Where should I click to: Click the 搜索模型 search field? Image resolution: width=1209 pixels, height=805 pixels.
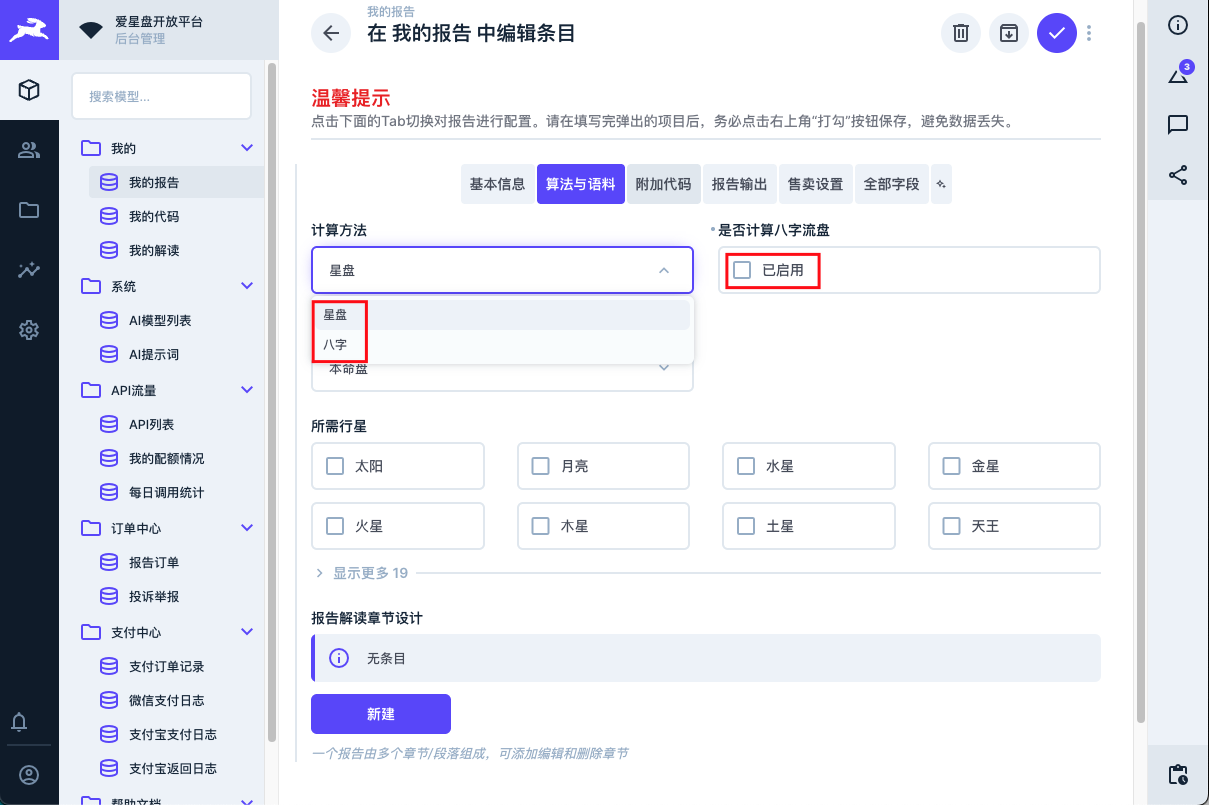coord(161,97)
